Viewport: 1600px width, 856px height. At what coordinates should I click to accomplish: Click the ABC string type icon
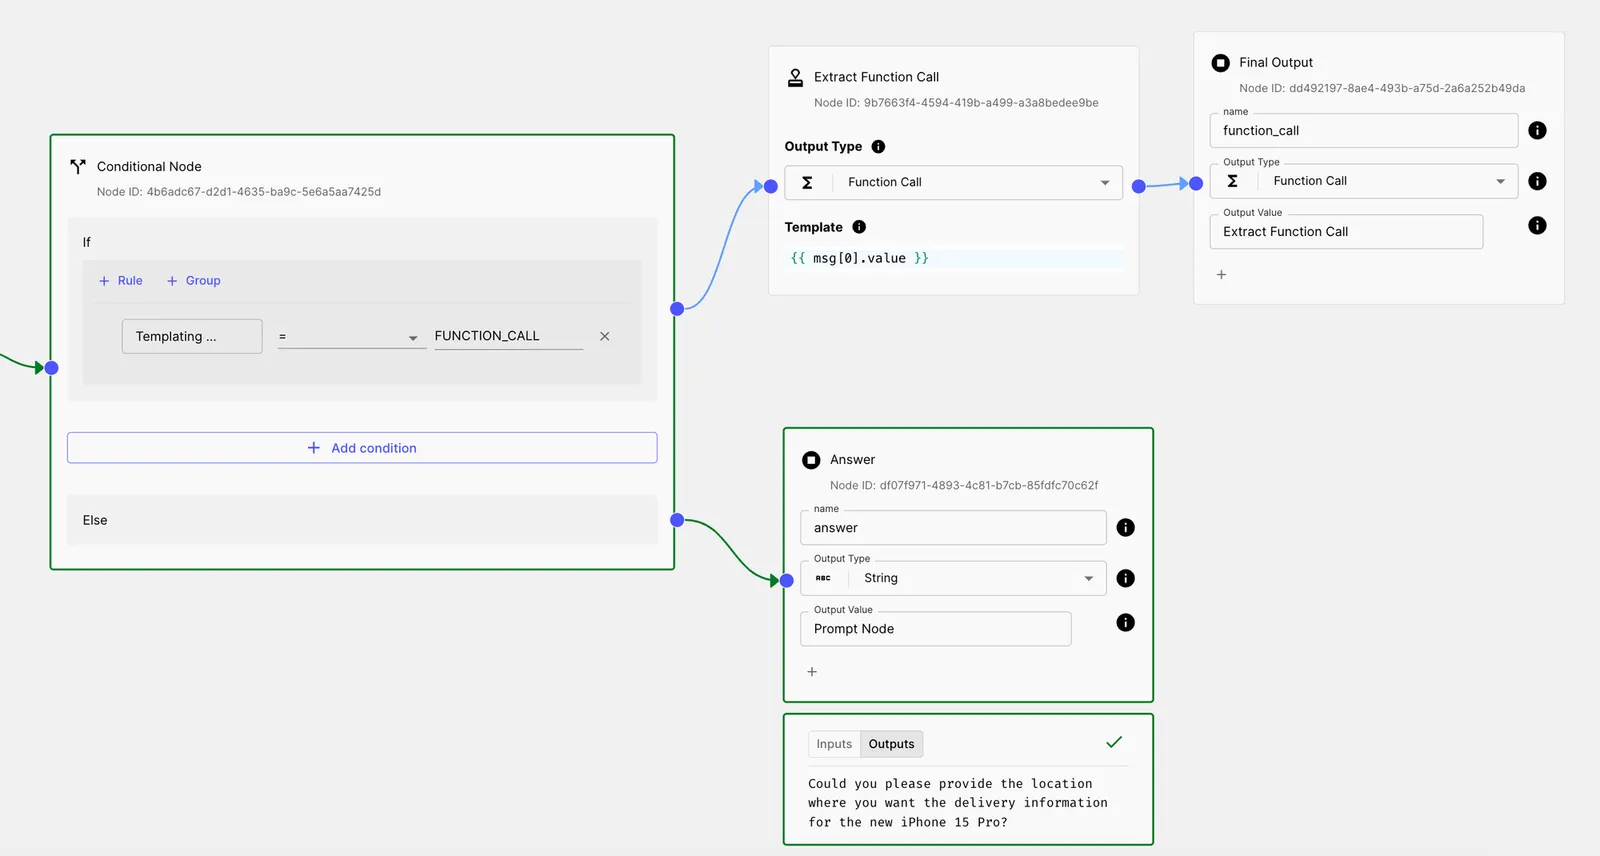pos(823,578)
